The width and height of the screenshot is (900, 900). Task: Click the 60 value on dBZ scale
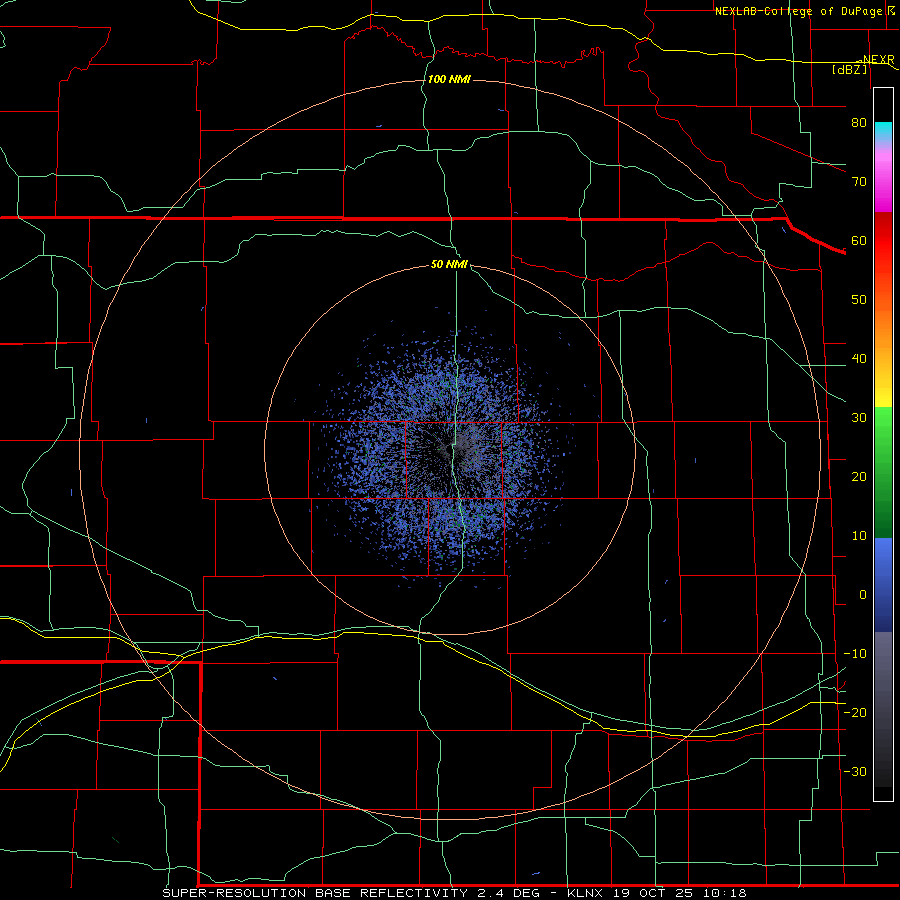point(859,240)
